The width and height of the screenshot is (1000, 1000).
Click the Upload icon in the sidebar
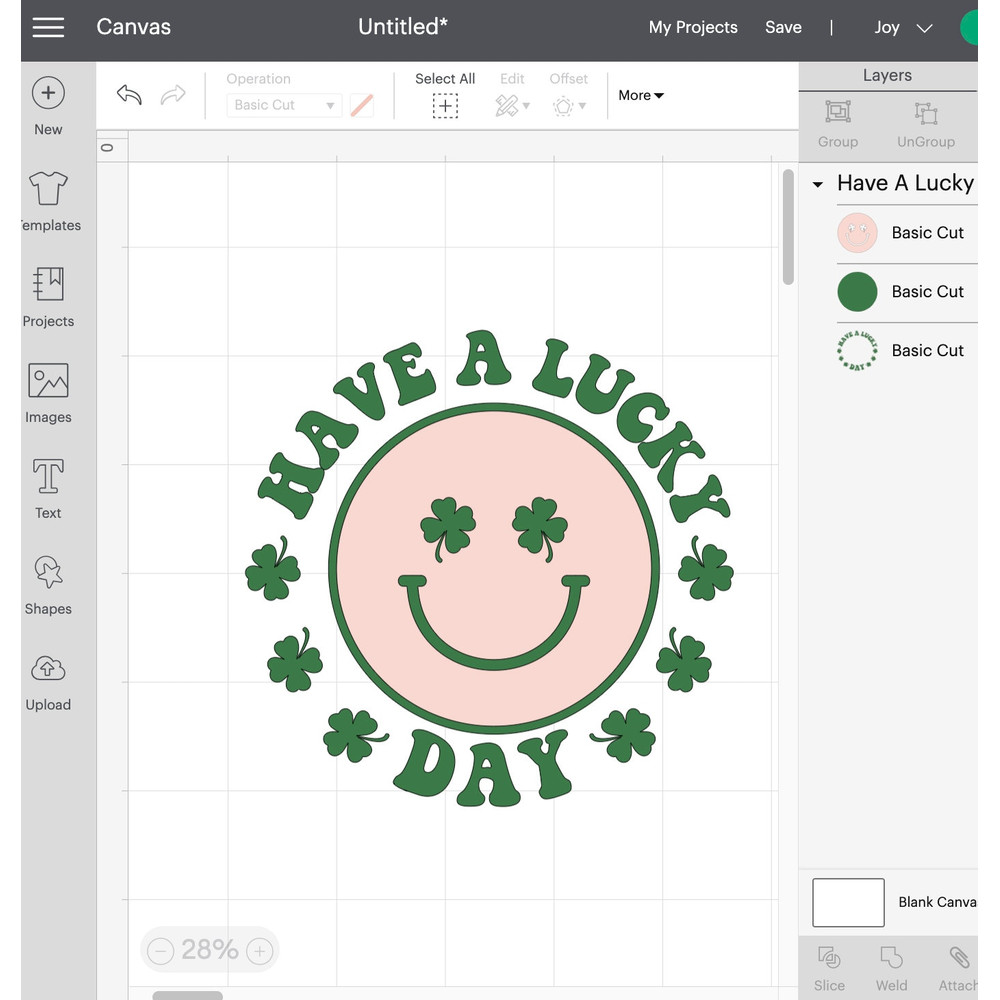(x=47, y=679)
